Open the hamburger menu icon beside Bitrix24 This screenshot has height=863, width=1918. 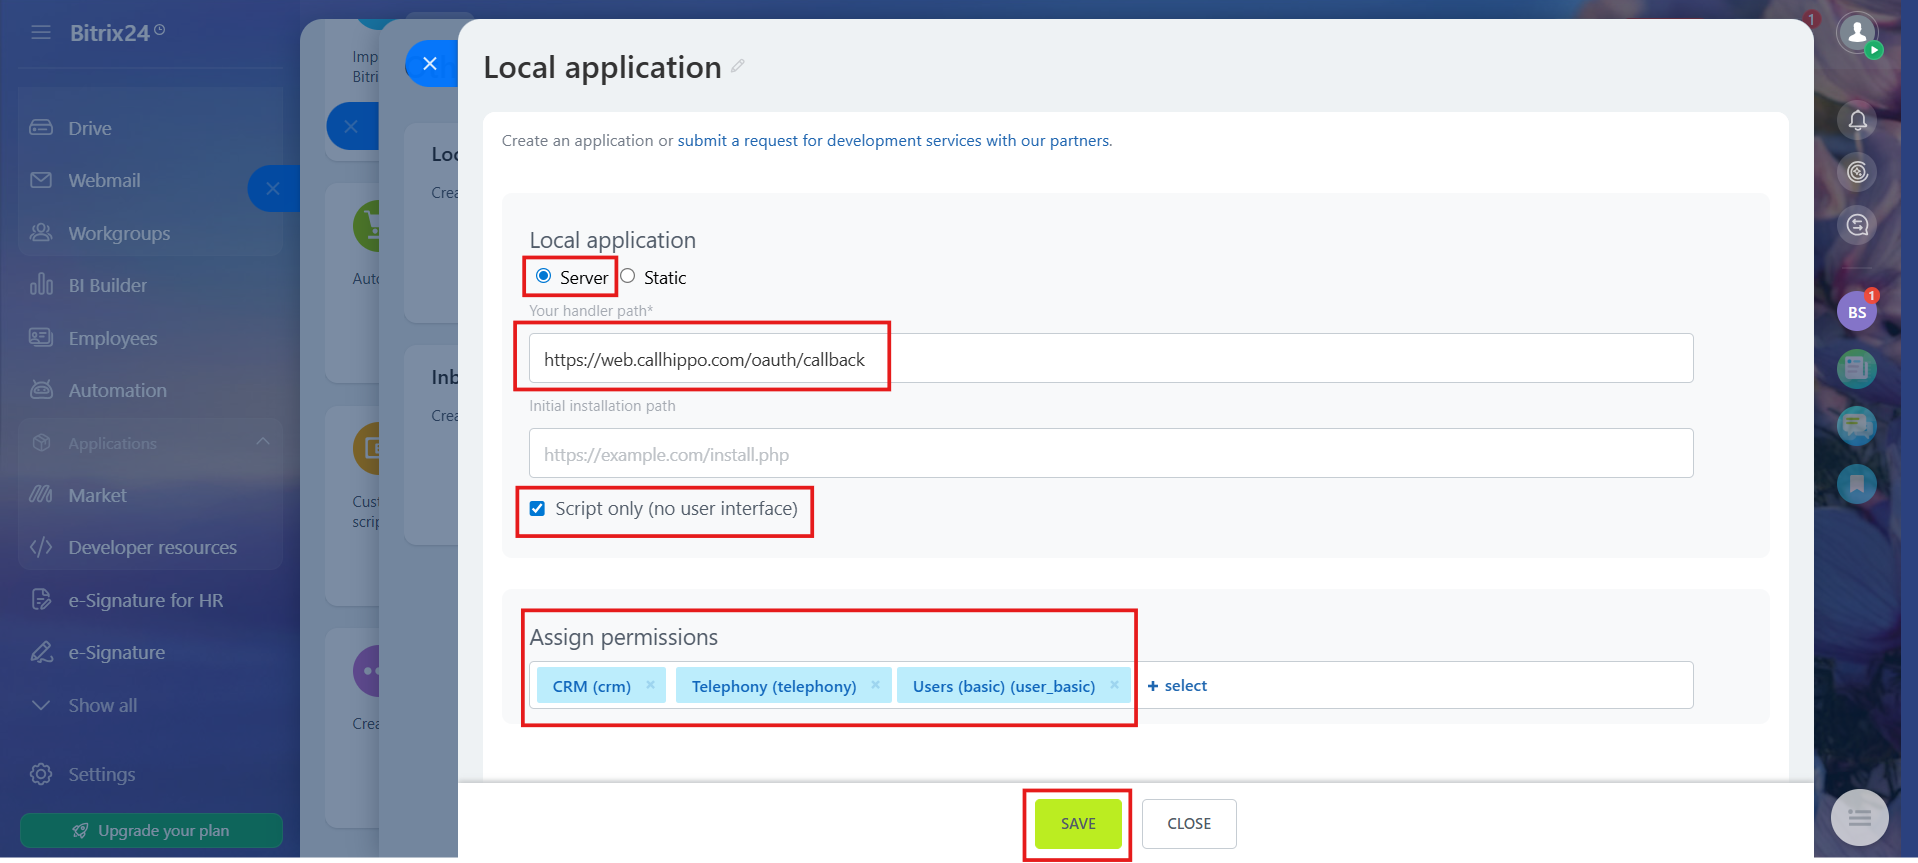point(41,32)
